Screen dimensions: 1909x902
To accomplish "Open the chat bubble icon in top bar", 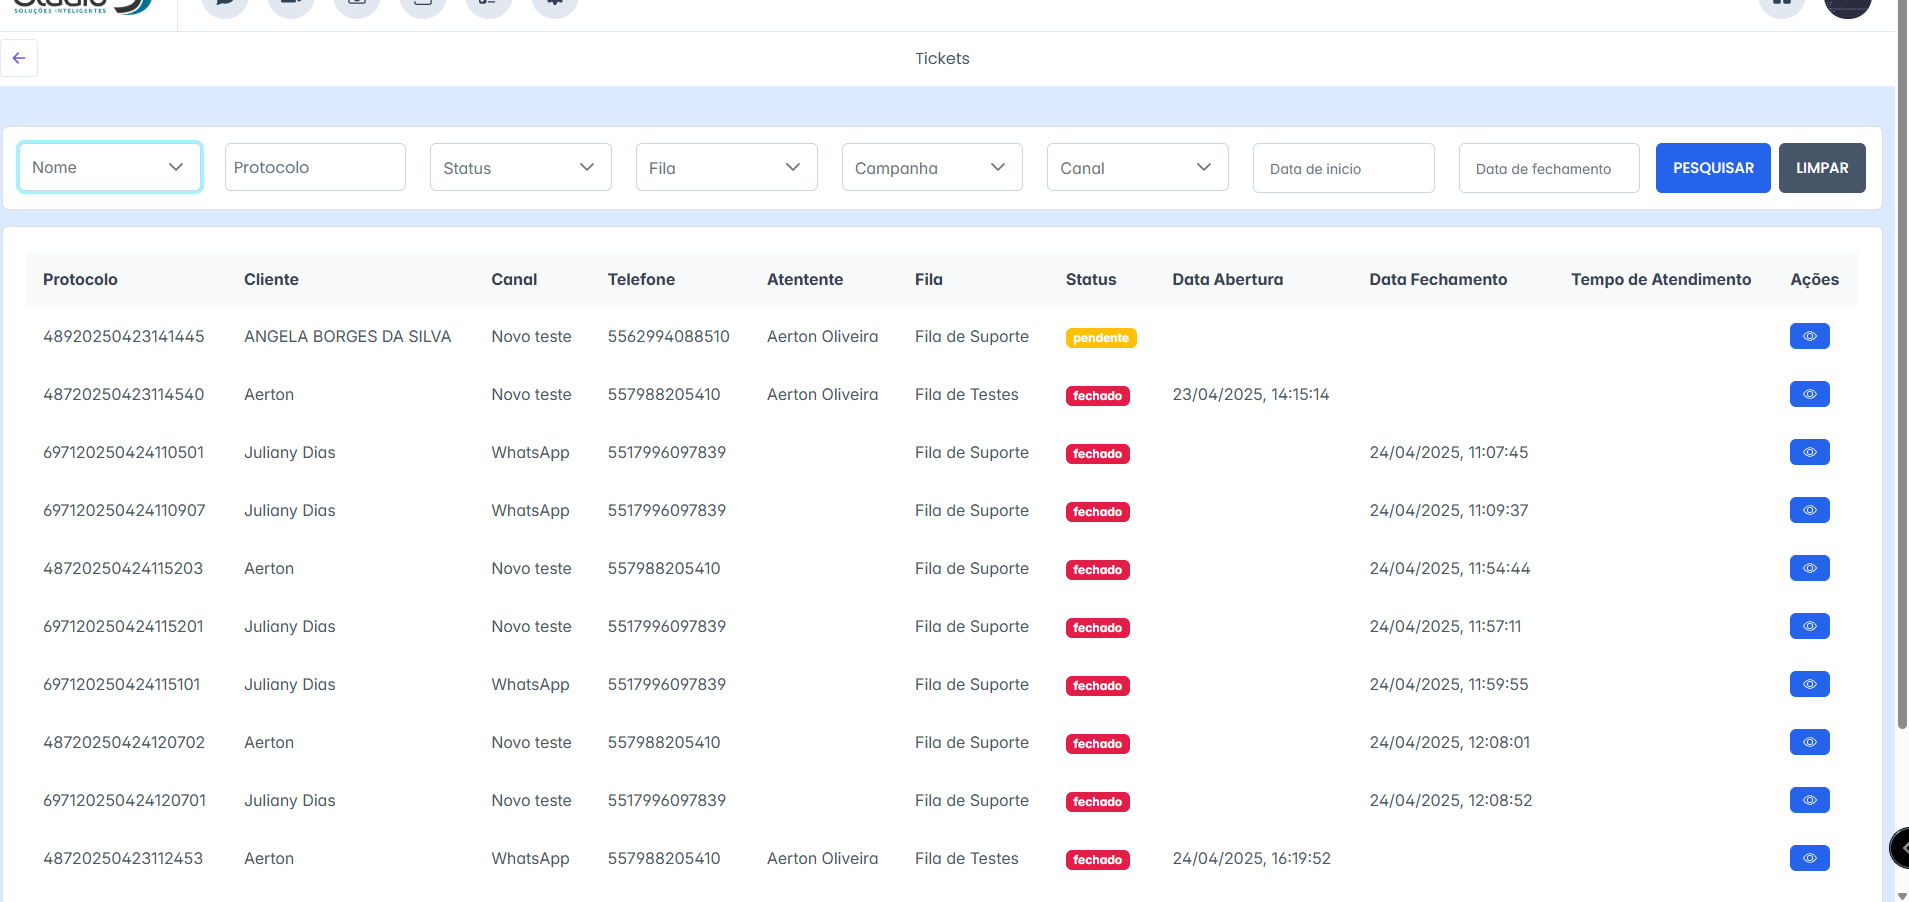I will [x=224, y=5].
